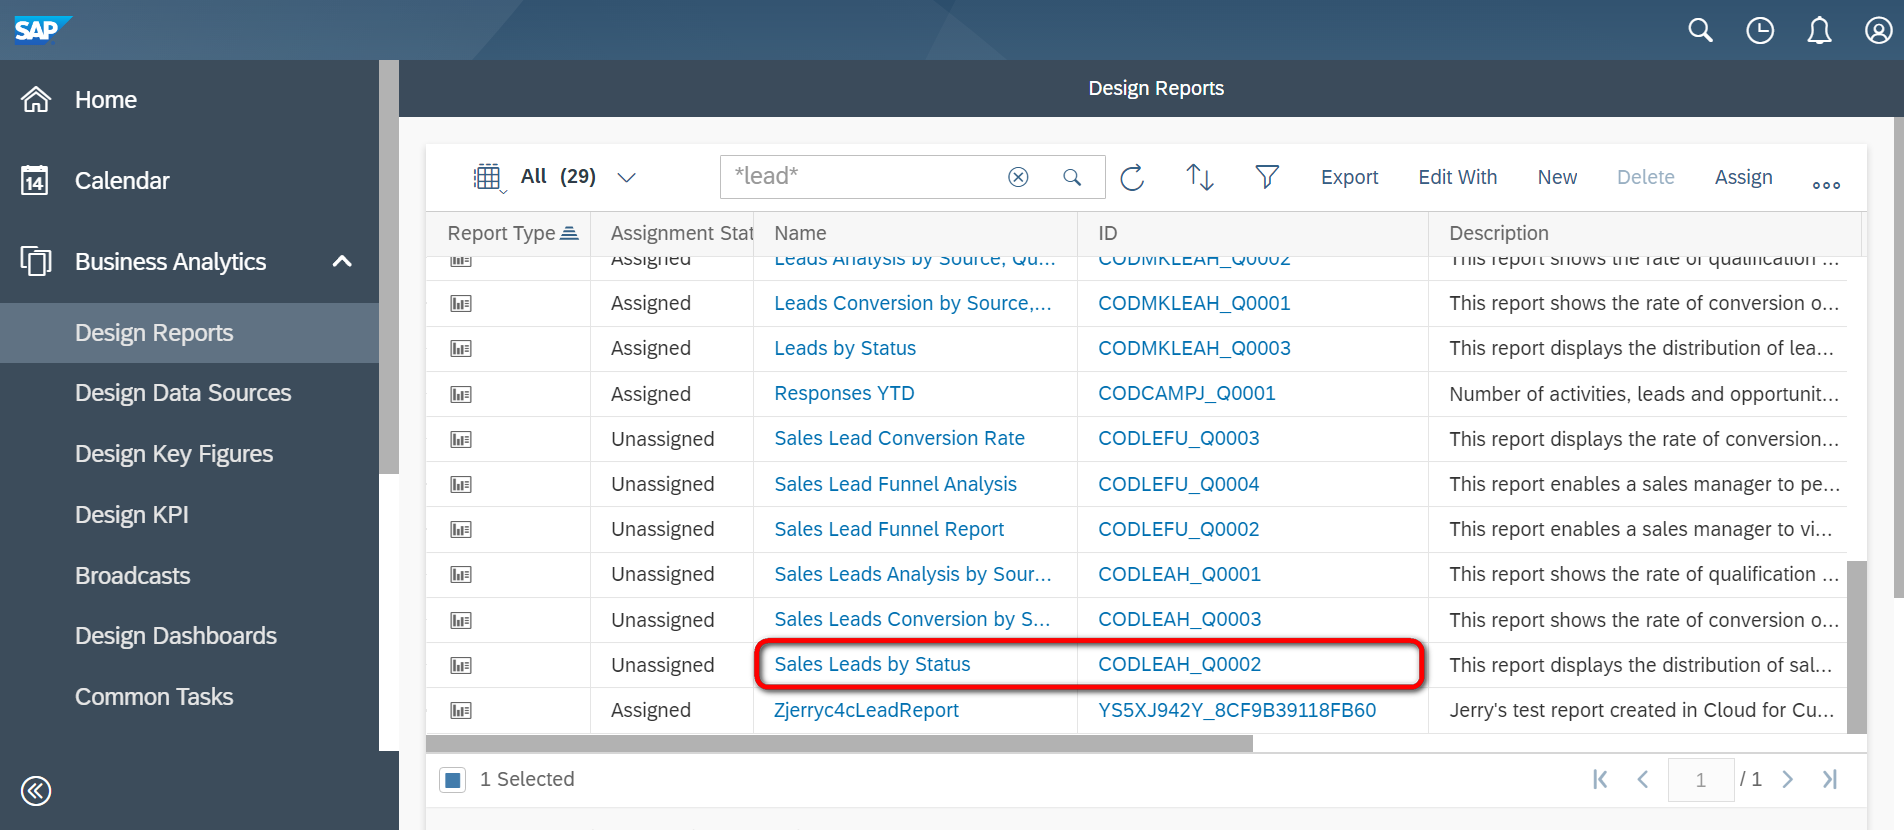Open ID link CODLEAH_Q0002
The height and width of the screenshot is (830, 1904).
(x=1179, y=664)
